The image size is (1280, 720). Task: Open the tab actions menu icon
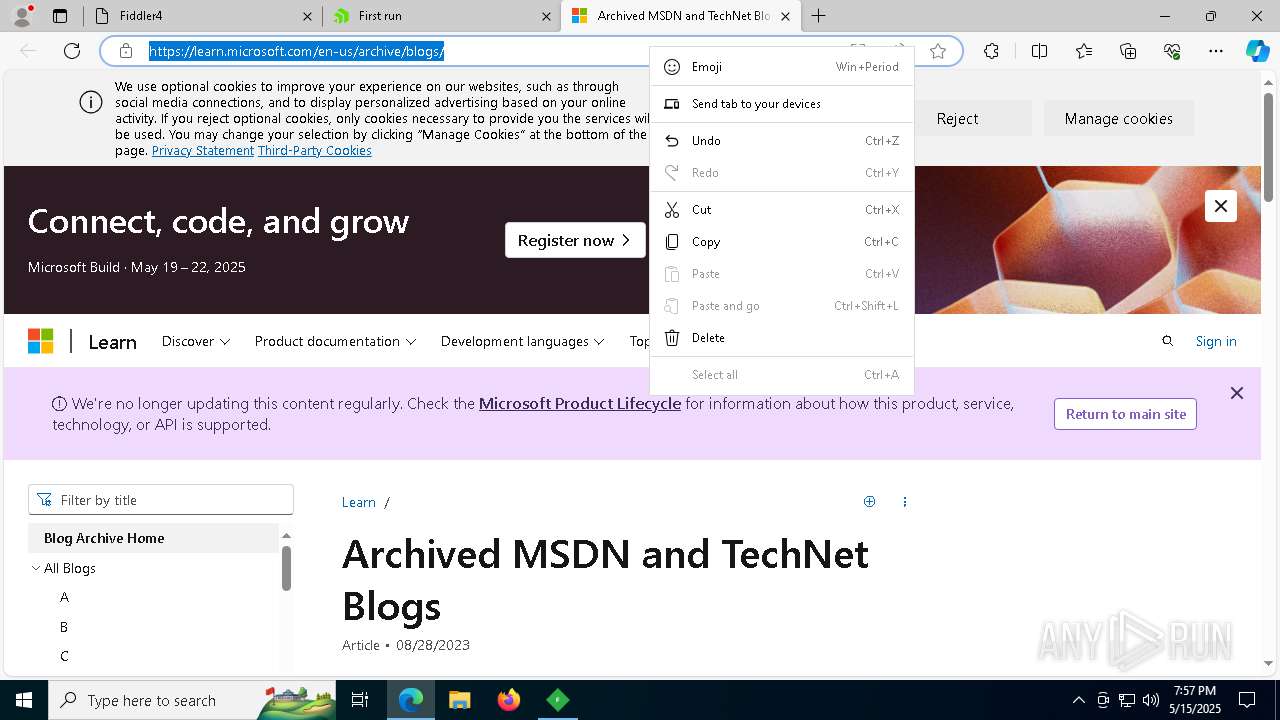coord(60,16)
